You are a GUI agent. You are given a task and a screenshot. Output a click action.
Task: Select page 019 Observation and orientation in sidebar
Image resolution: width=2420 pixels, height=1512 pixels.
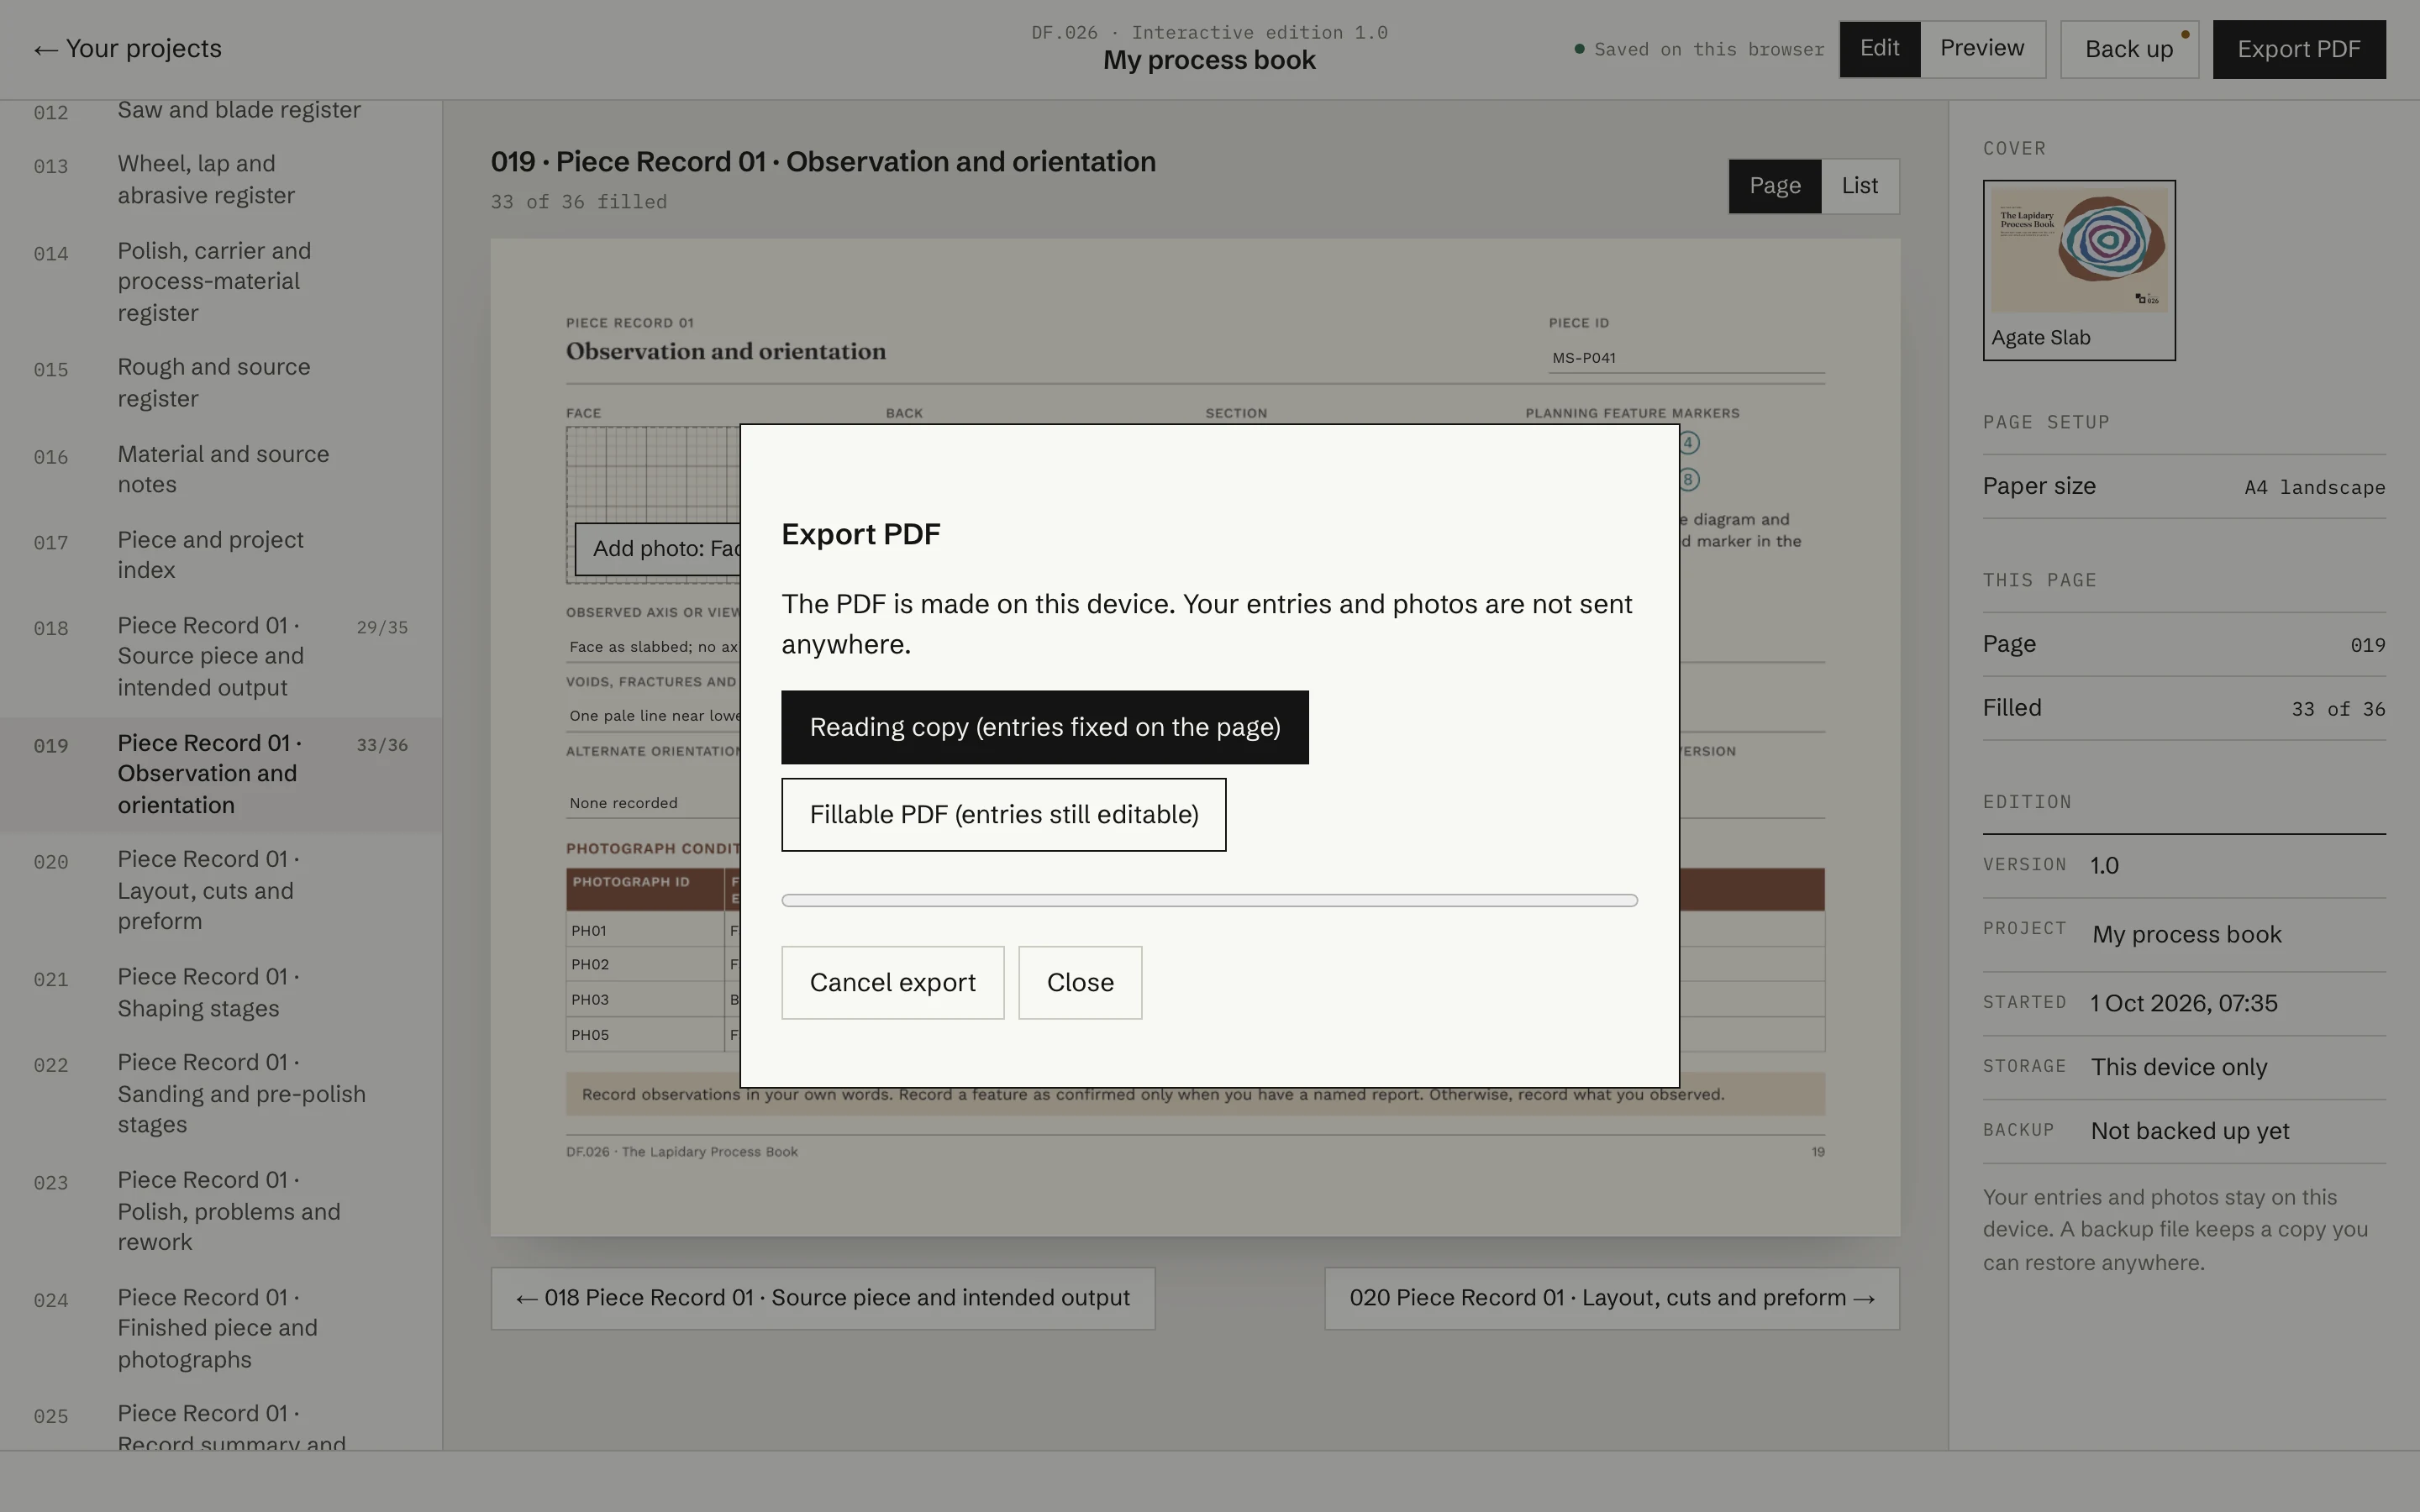[220, 774]
